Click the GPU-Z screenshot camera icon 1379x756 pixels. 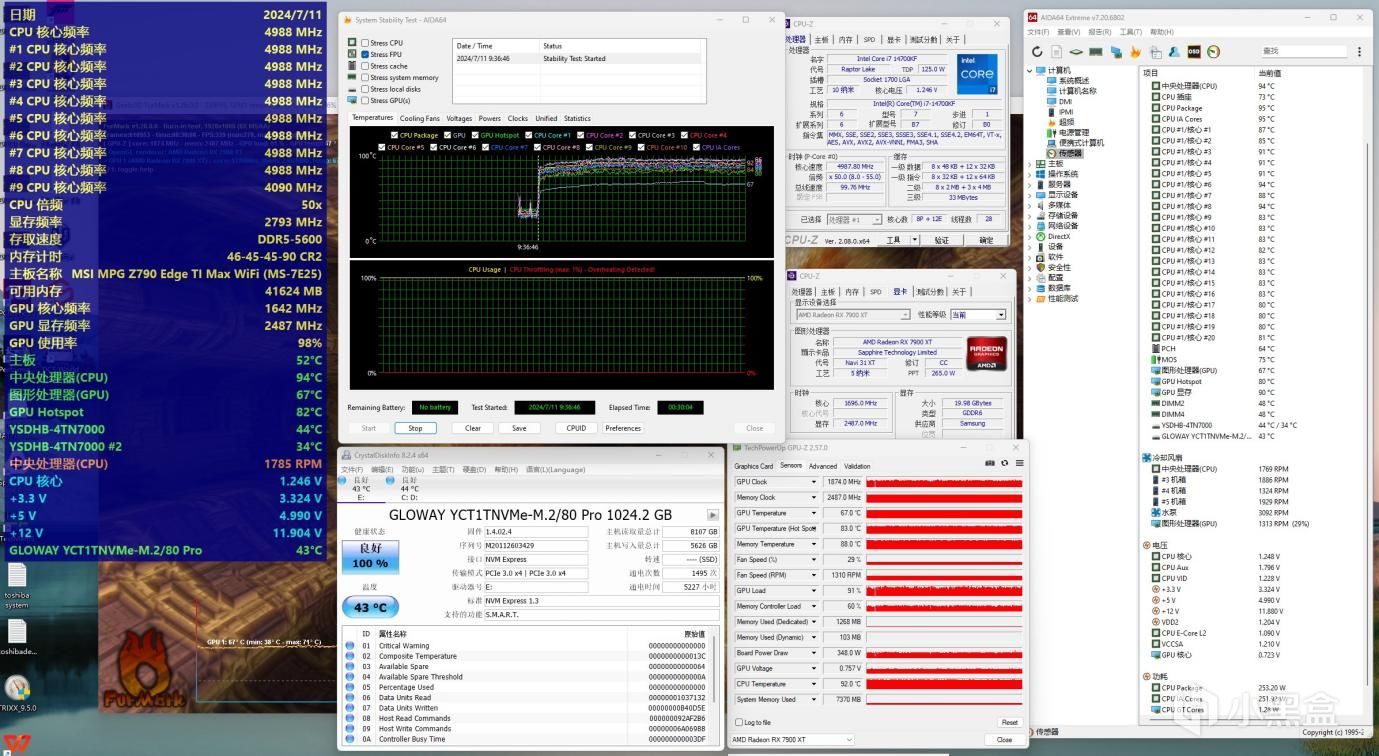pos(990,464)
